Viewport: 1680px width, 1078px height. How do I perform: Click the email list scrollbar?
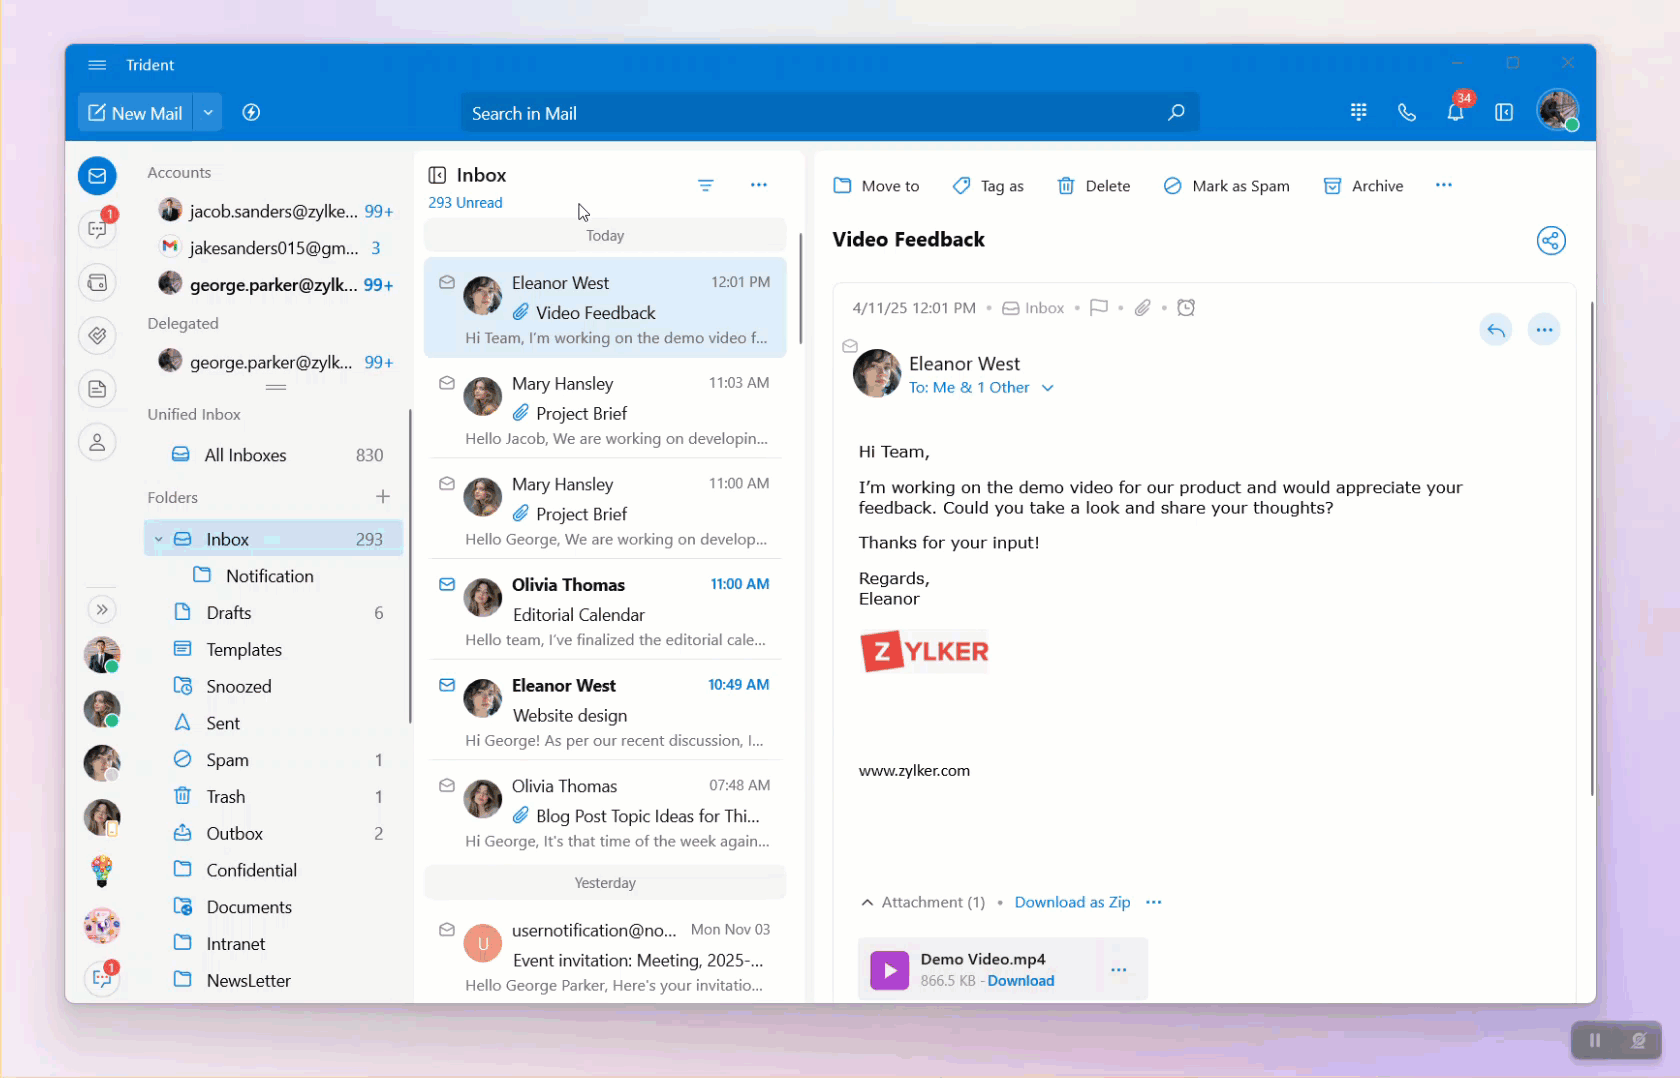[800, 288]
